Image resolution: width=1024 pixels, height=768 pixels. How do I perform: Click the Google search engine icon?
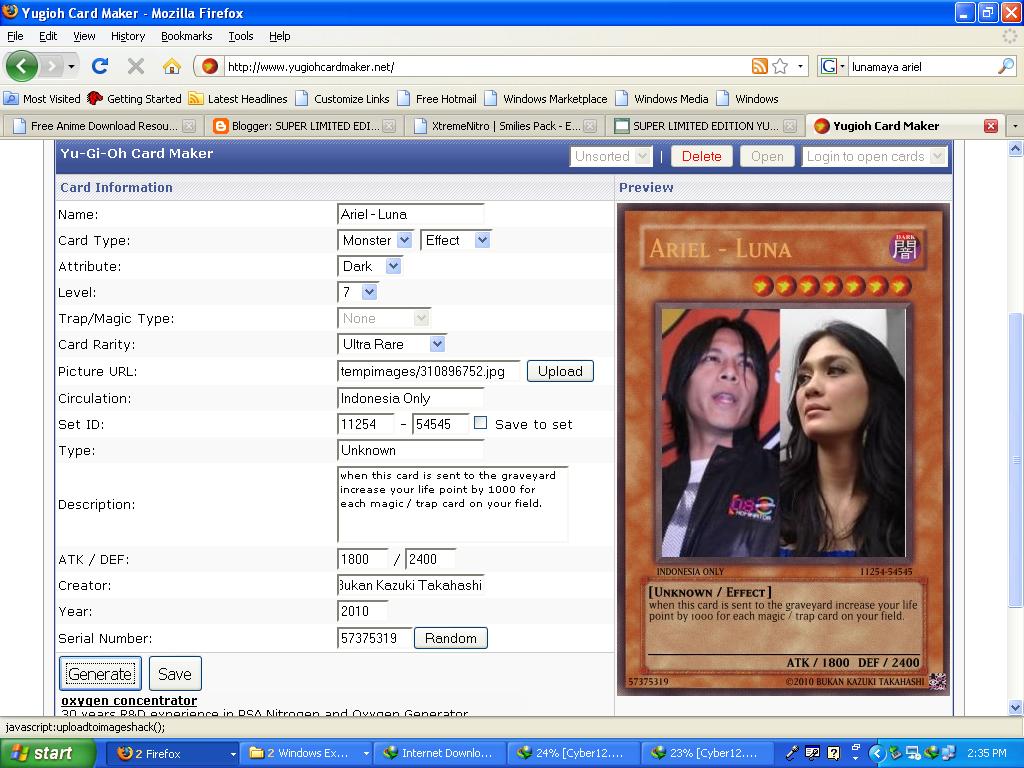coord(829,66)
